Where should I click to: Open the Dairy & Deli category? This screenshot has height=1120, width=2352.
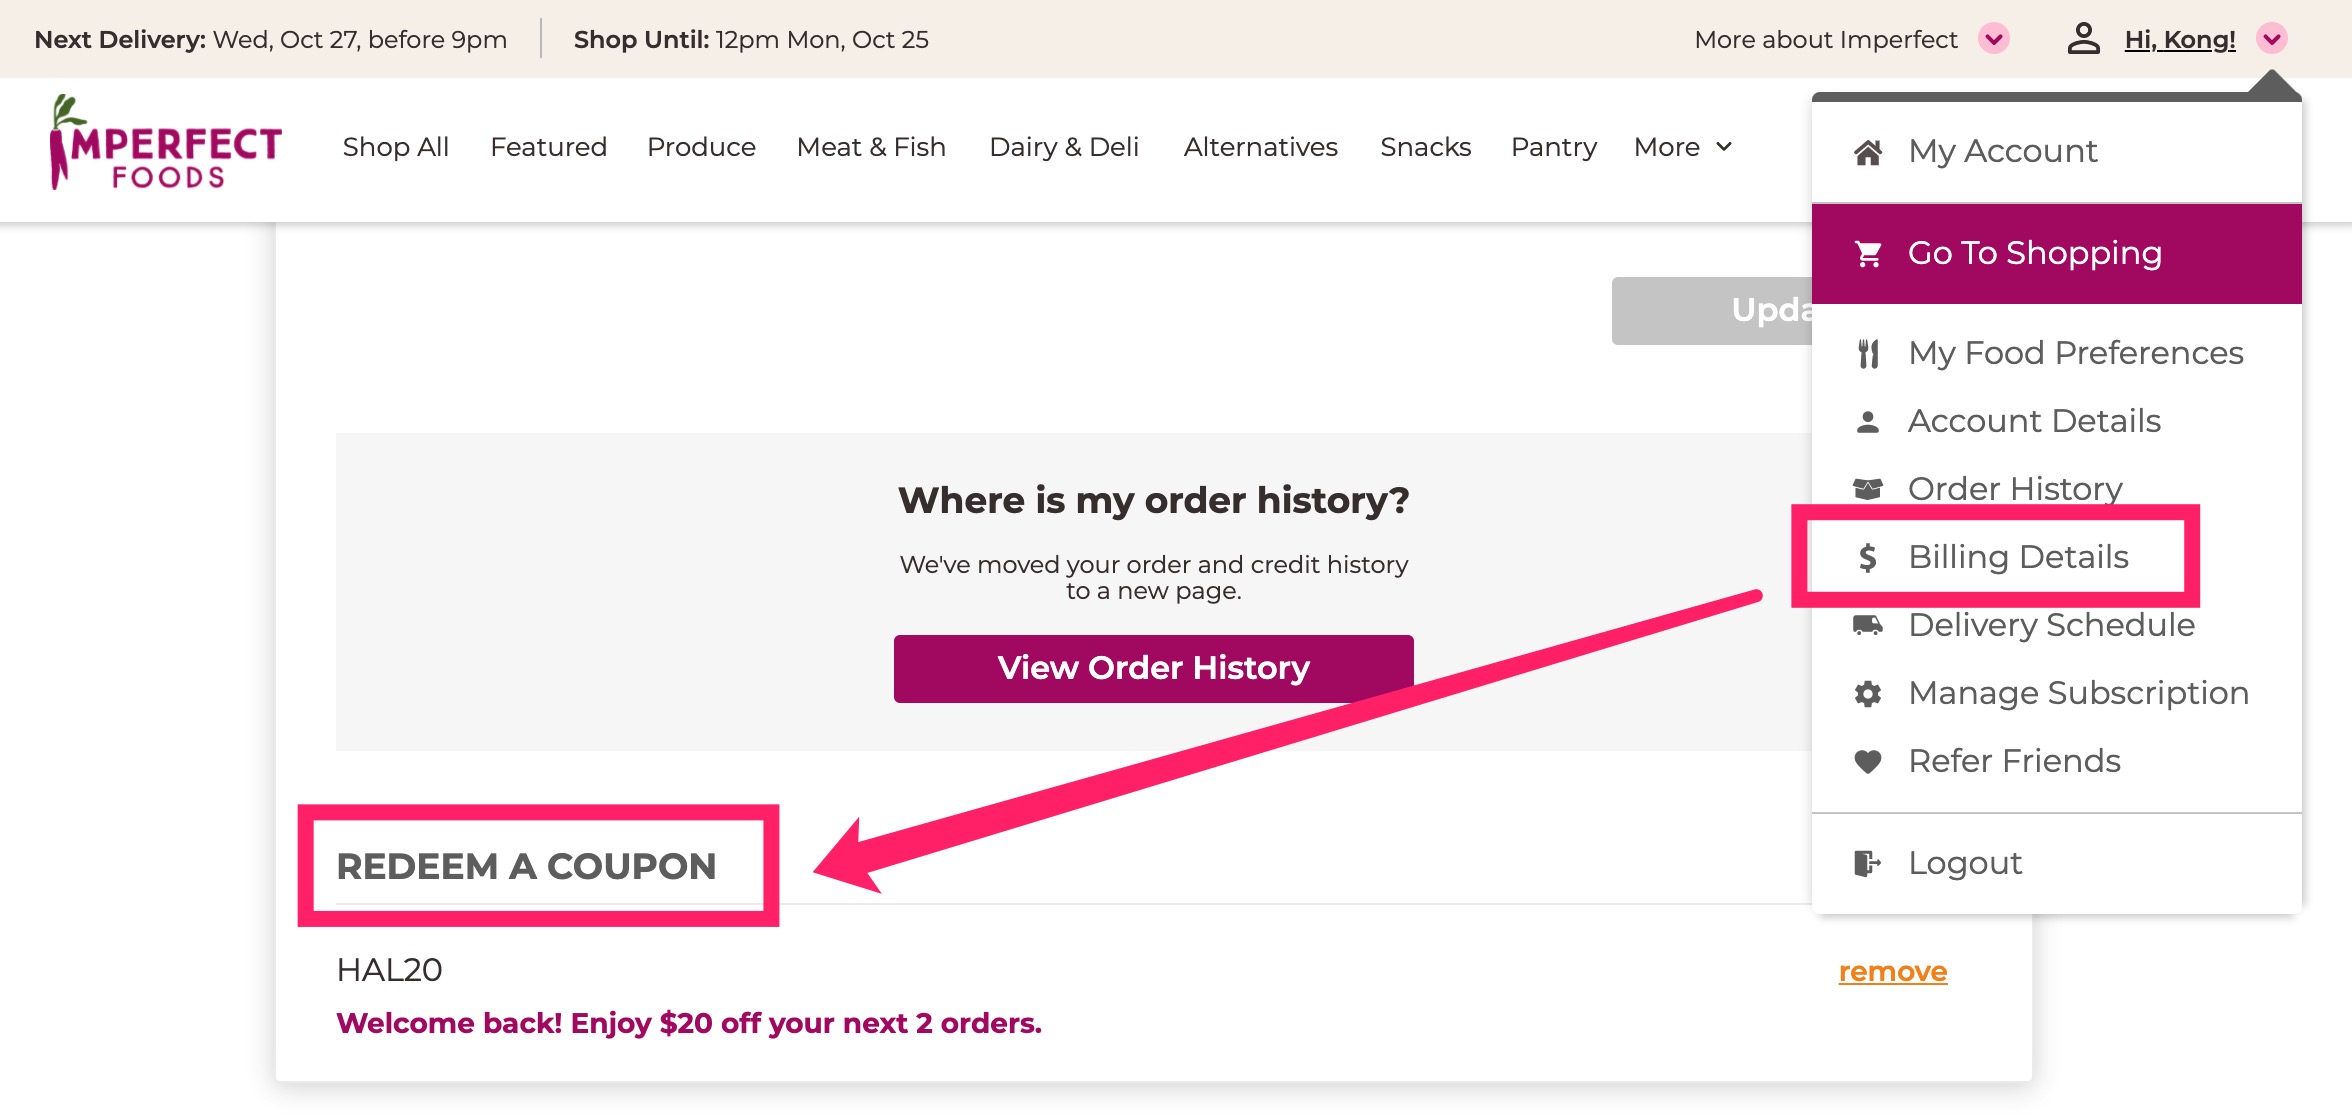point(1063,147)
